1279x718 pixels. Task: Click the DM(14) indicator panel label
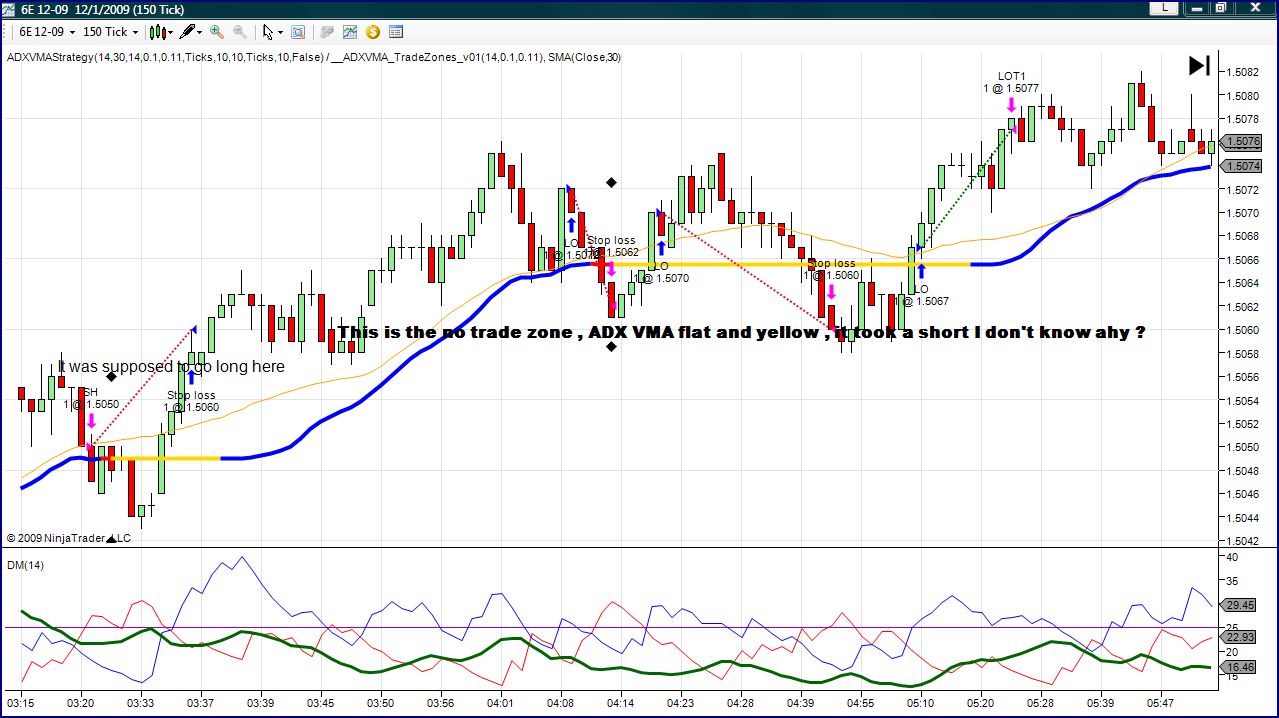pos(24,565)
